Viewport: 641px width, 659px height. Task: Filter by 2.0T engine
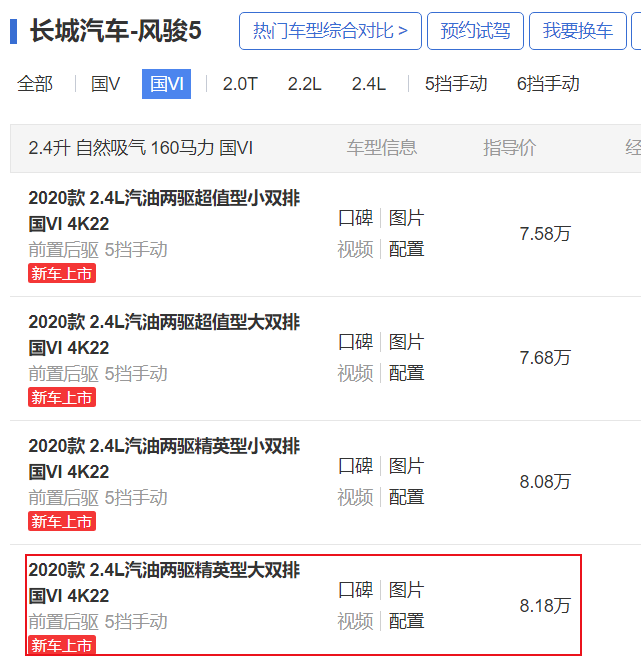pos(240,84)
